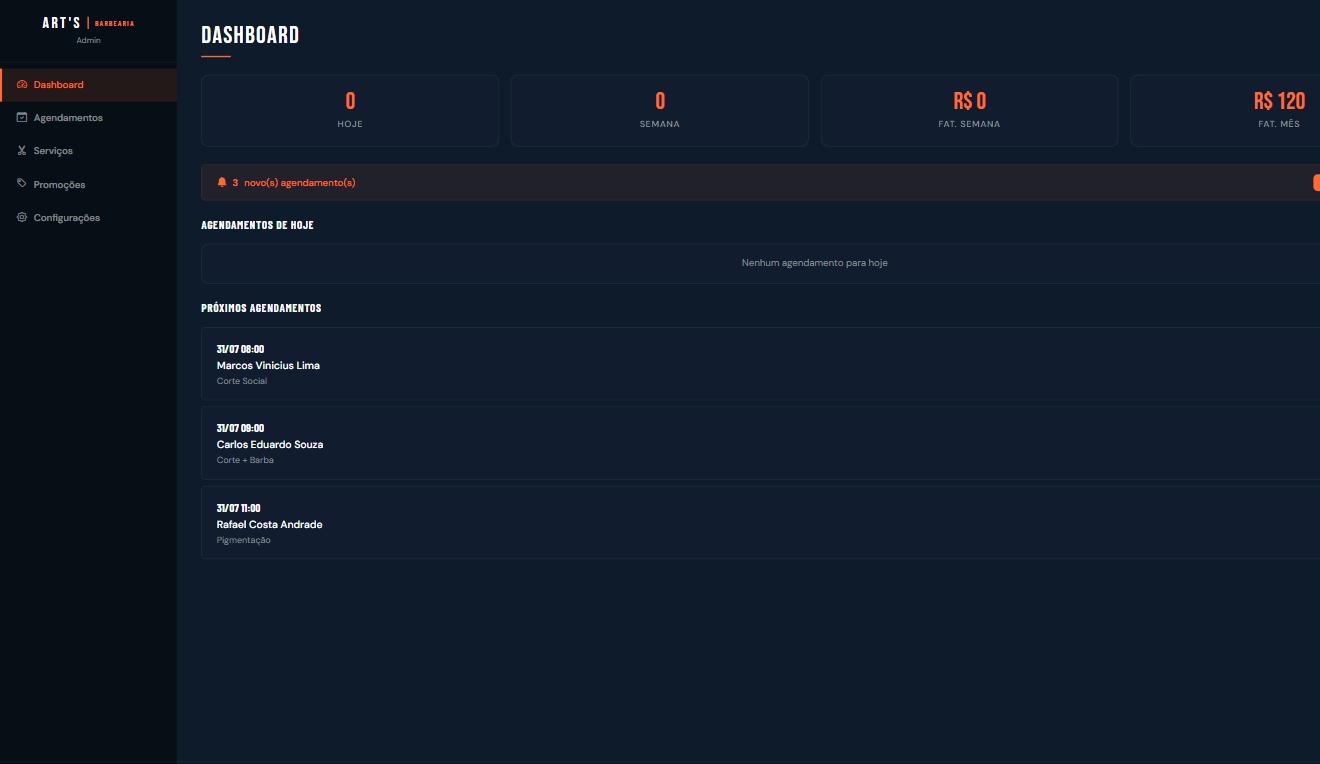Click the "31/07 08:00" appointment time

pos(240,349)
